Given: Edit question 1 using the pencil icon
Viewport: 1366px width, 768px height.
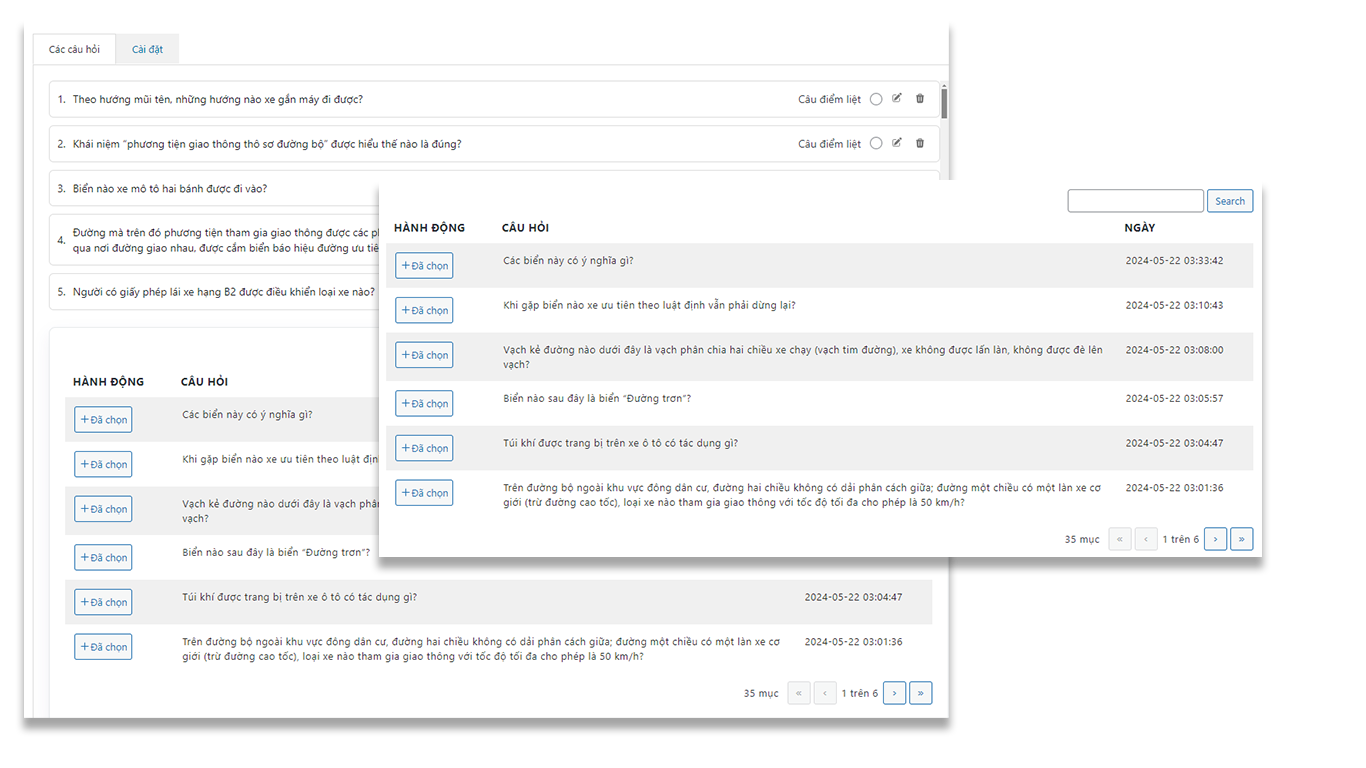Looking at the screenshot, I should 897,99.
